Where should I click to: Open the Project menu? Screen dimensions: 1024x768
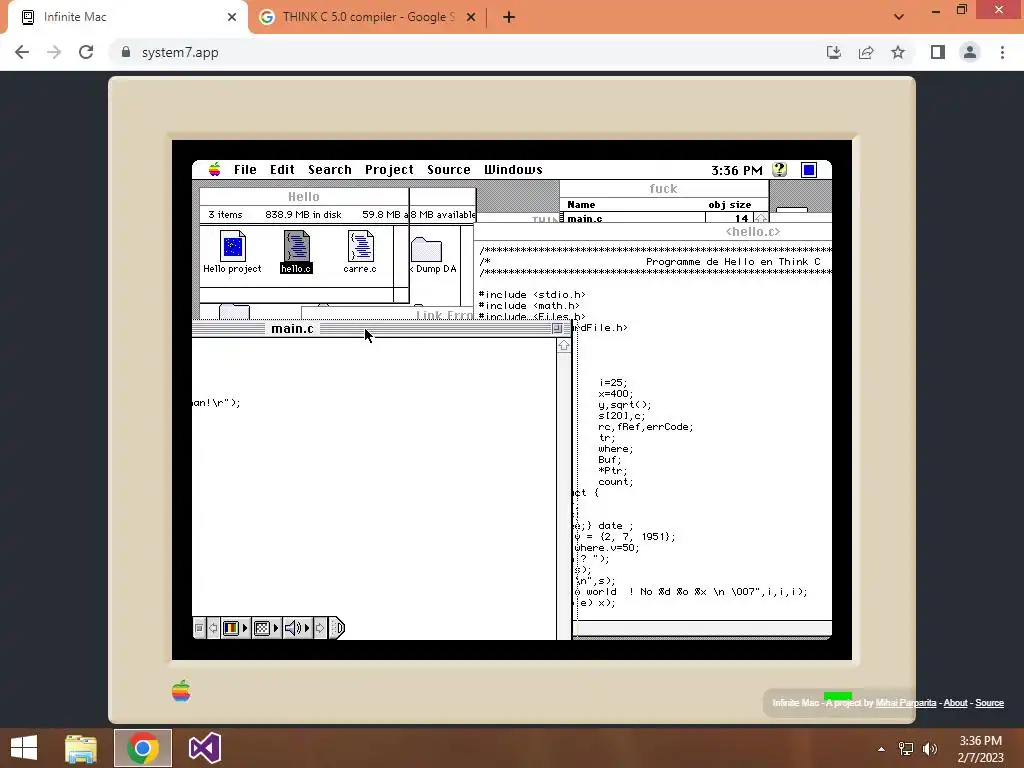pyautogui.click(x=389, y=170)
